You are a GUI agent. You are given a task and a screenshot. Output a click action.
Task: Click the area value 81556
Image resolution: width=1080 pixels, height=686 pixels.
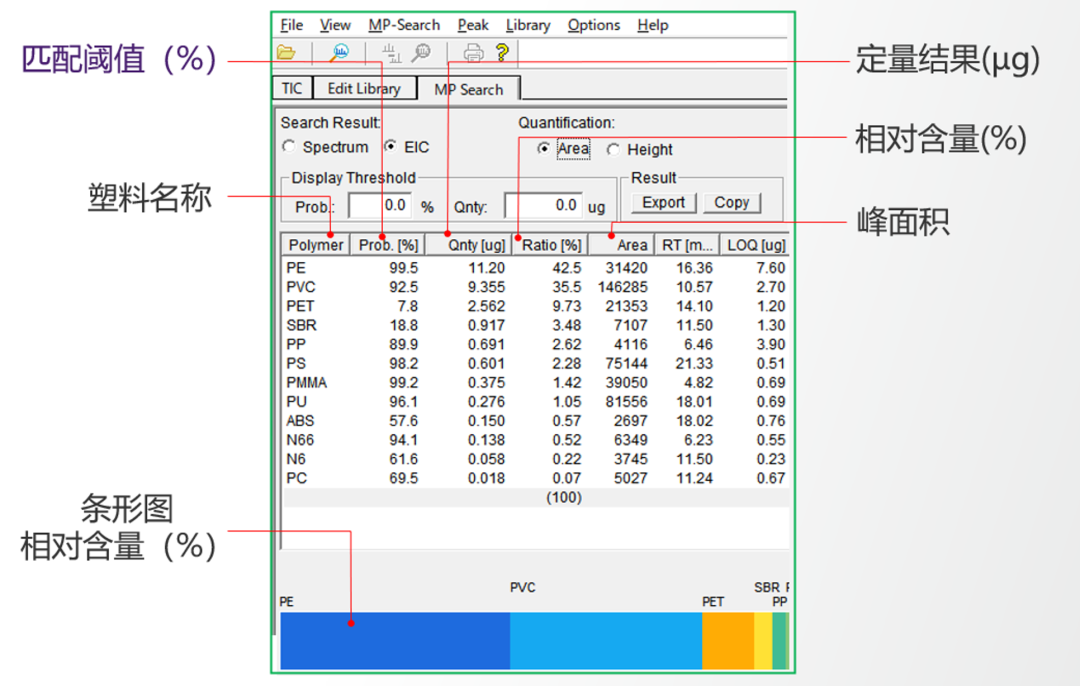(x=626, y=402)
